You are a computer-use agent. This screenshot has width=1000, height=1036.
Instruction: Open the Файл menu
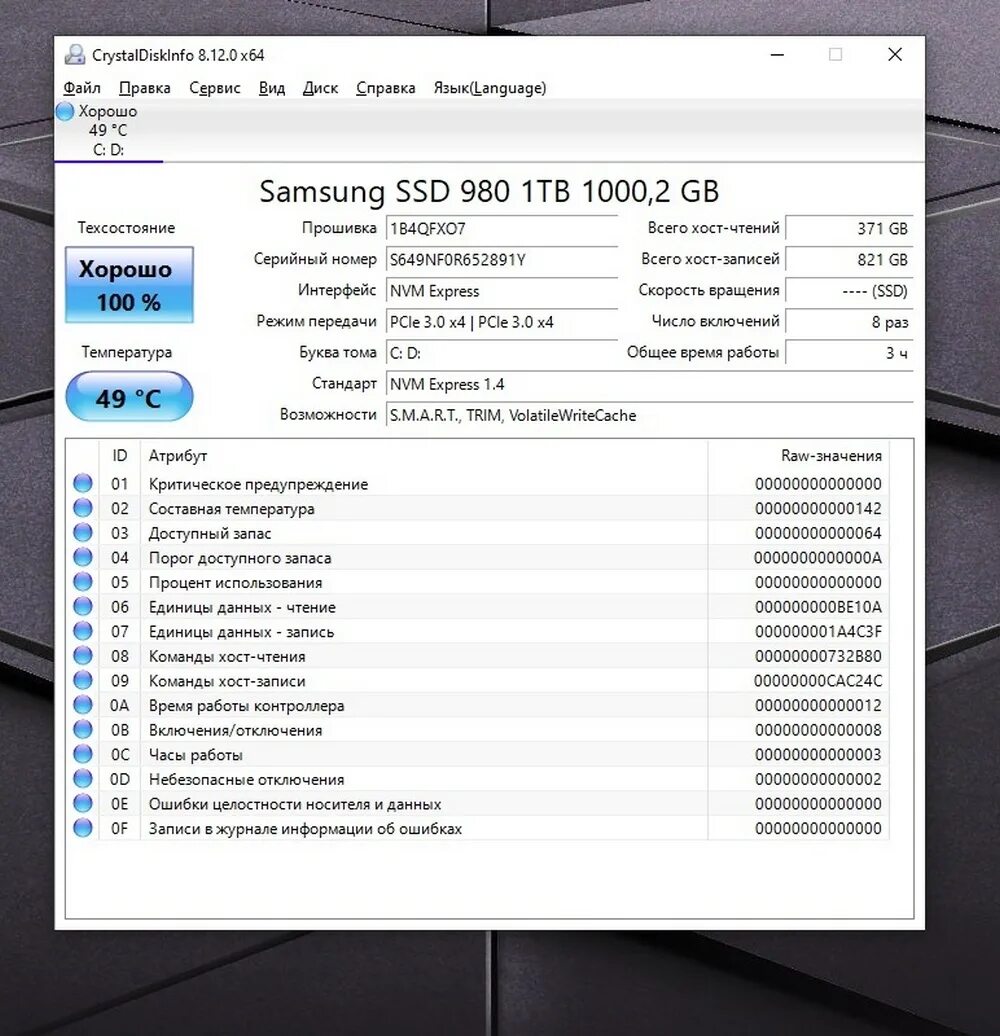pyautogui.click(x=82, y=88)
